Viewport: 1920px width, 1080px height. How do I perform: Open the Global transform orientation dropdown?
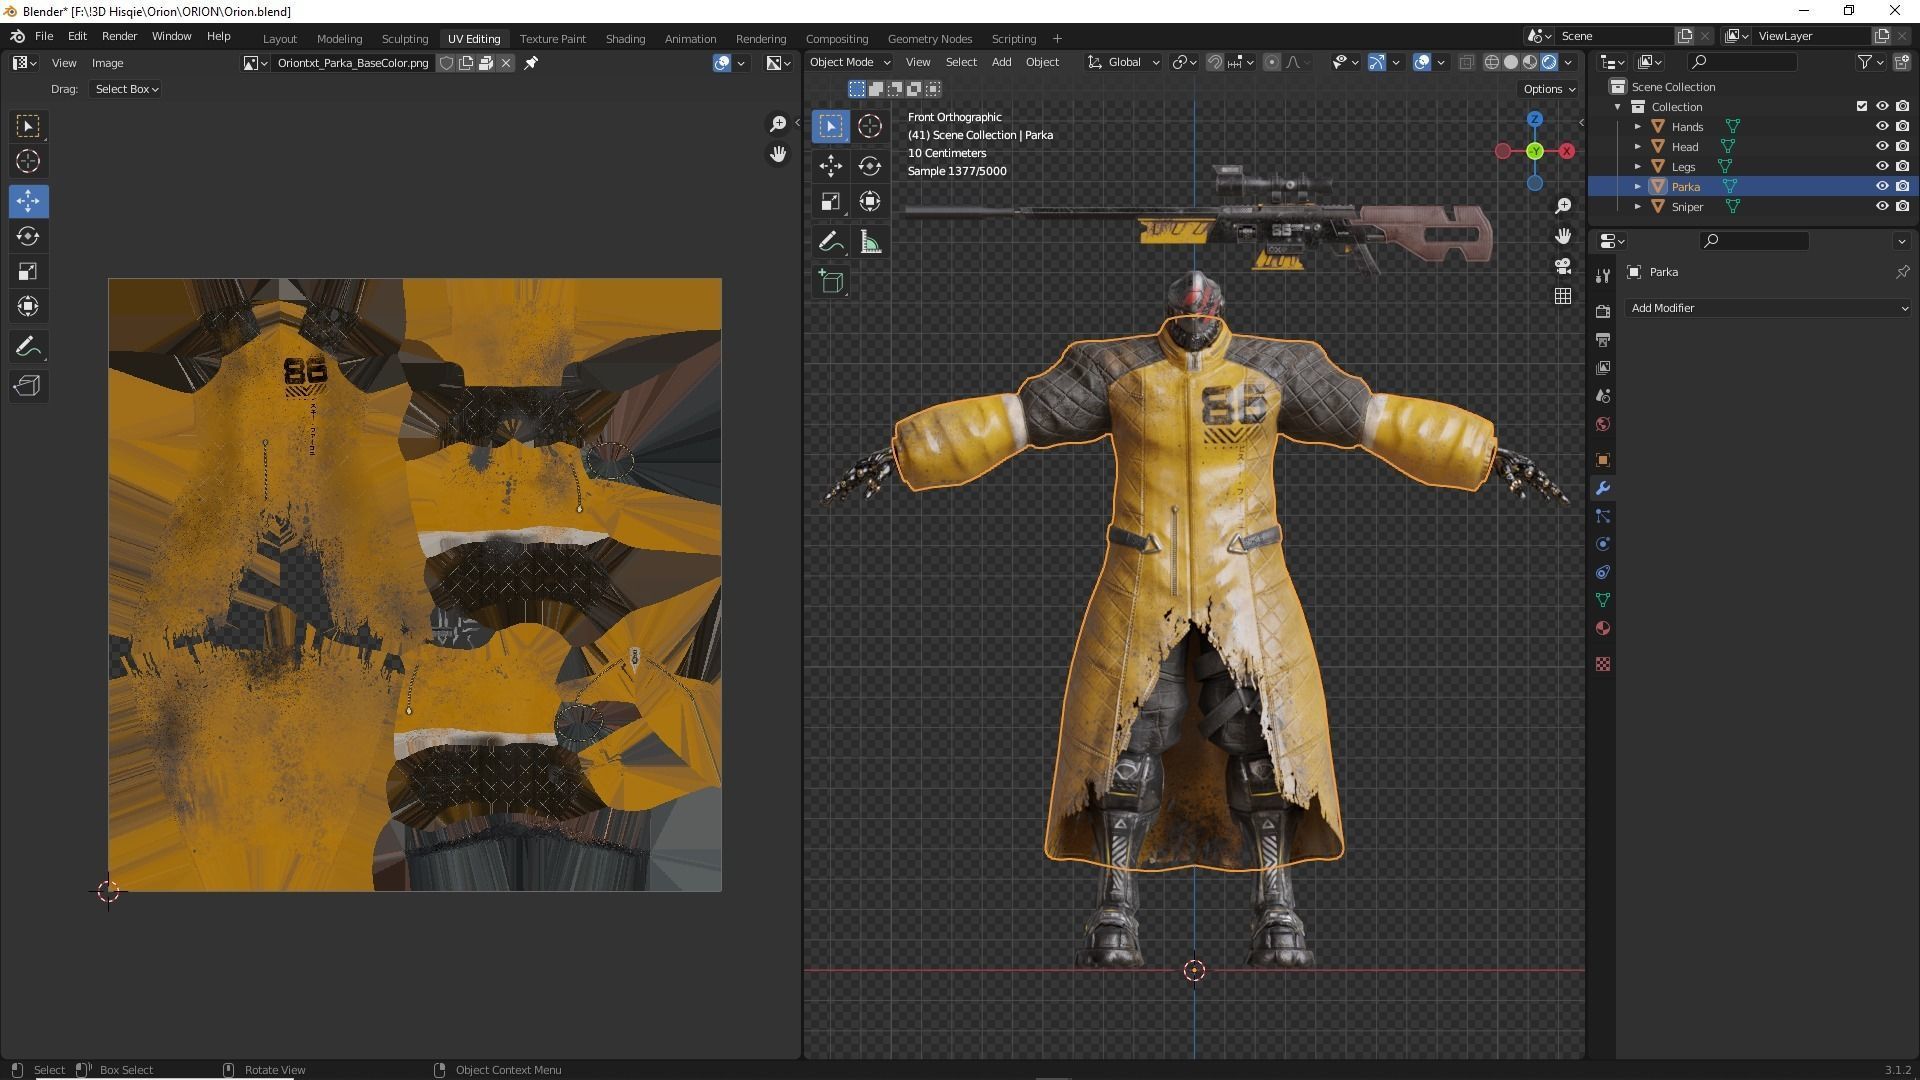(x=1124, y=62)
